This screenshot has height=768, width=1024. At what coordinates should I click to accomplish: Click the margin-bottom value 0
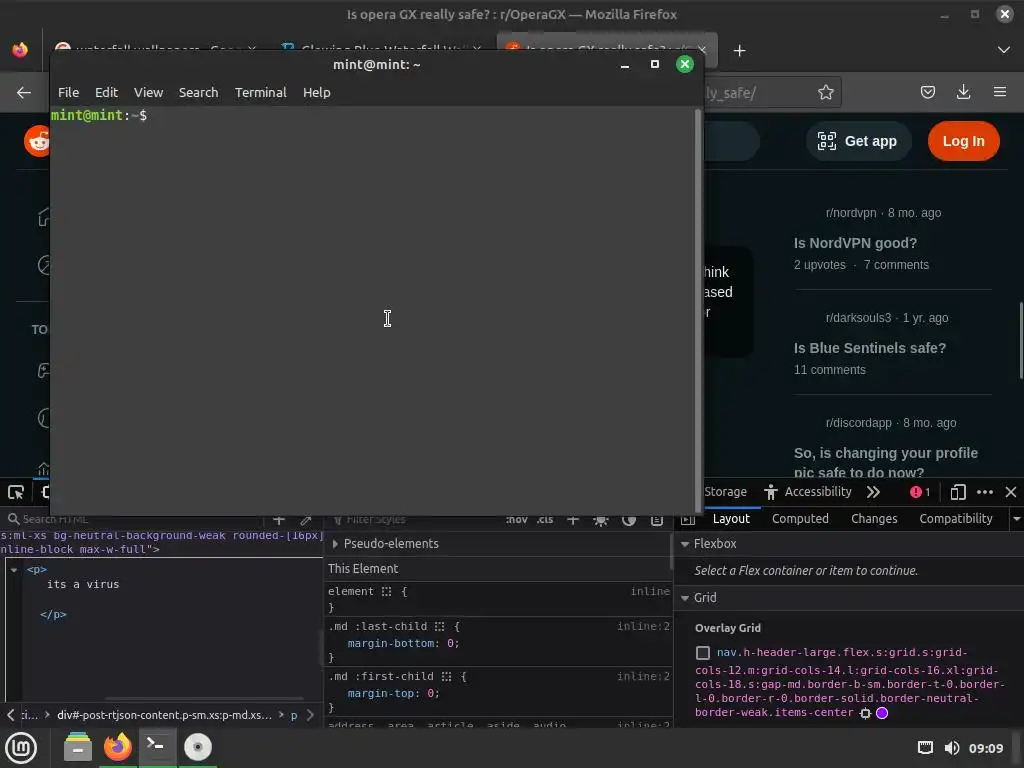tap(450, 644)
